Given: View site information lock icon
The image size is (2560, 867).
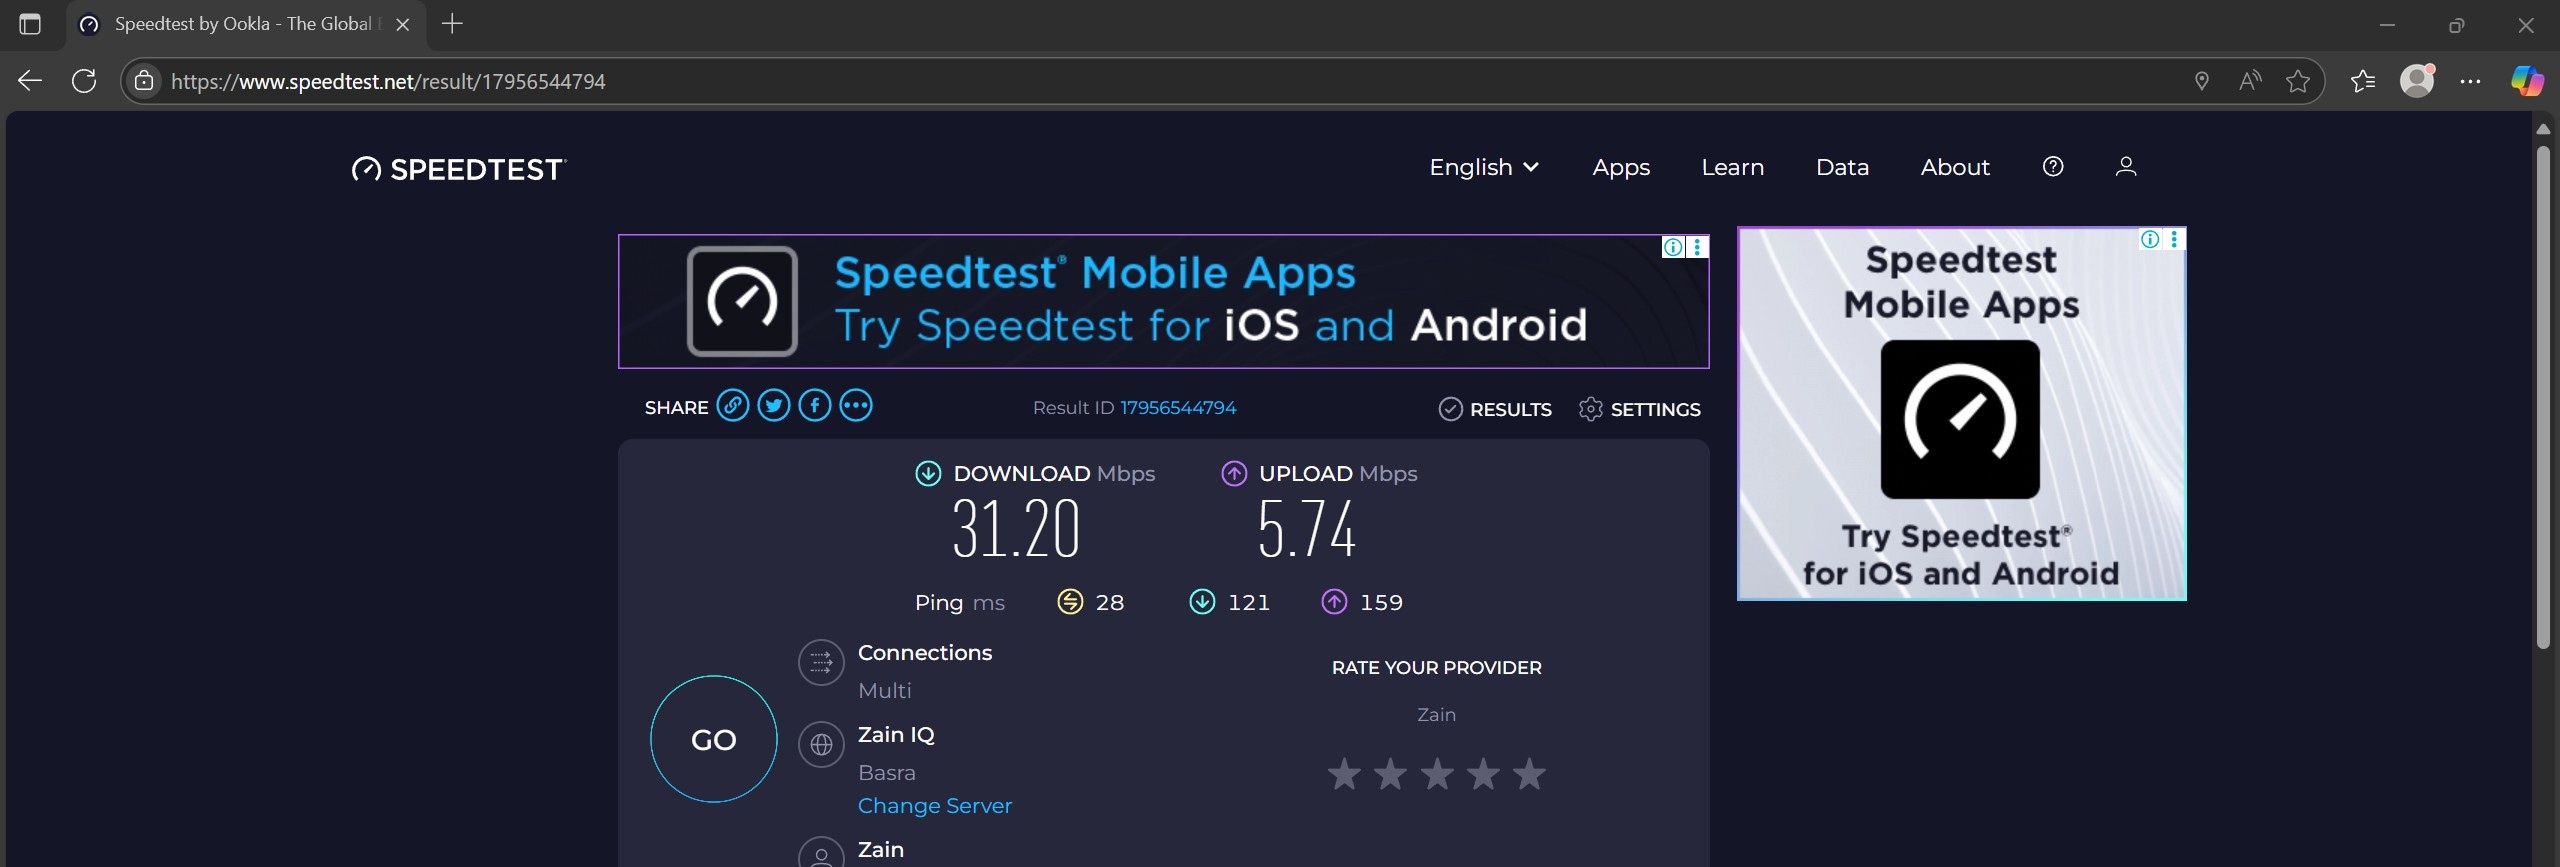Looking at the screenshot, I should 144,81.
